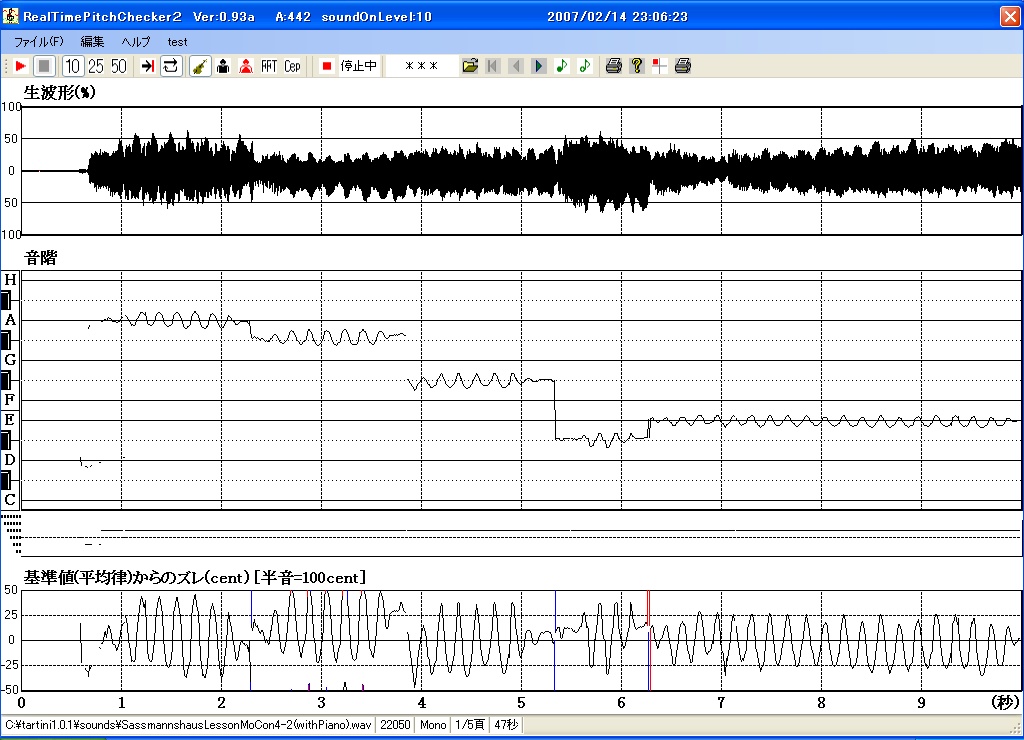Click the 1/5頁 page indicator

pos(470,725)
